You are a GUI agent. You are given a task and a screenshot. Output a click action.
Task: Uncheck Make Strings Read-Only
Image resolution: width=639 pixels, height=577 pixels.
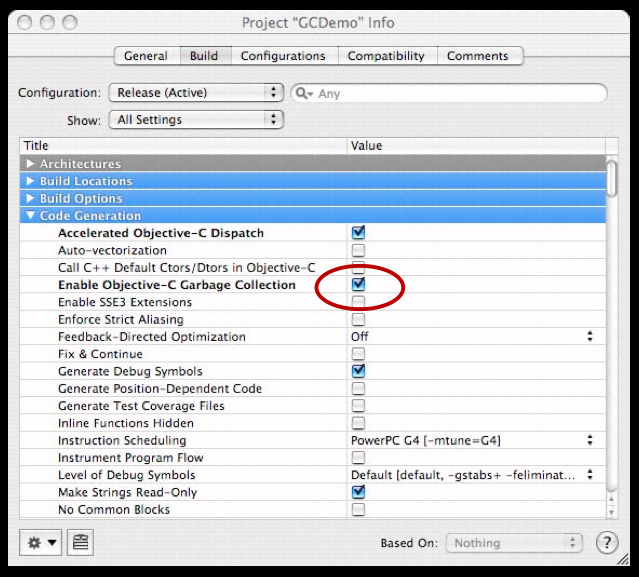point(358,492)
